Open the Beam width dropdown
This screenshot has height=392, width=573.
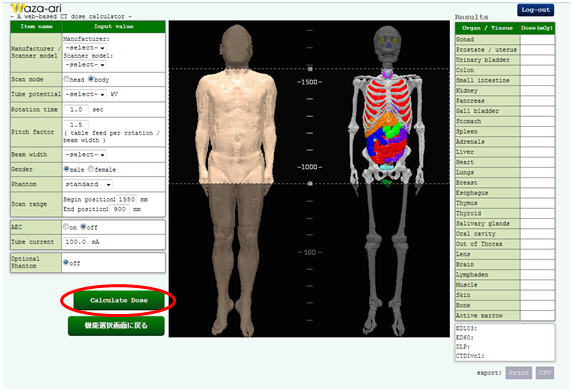pos(85,155)
